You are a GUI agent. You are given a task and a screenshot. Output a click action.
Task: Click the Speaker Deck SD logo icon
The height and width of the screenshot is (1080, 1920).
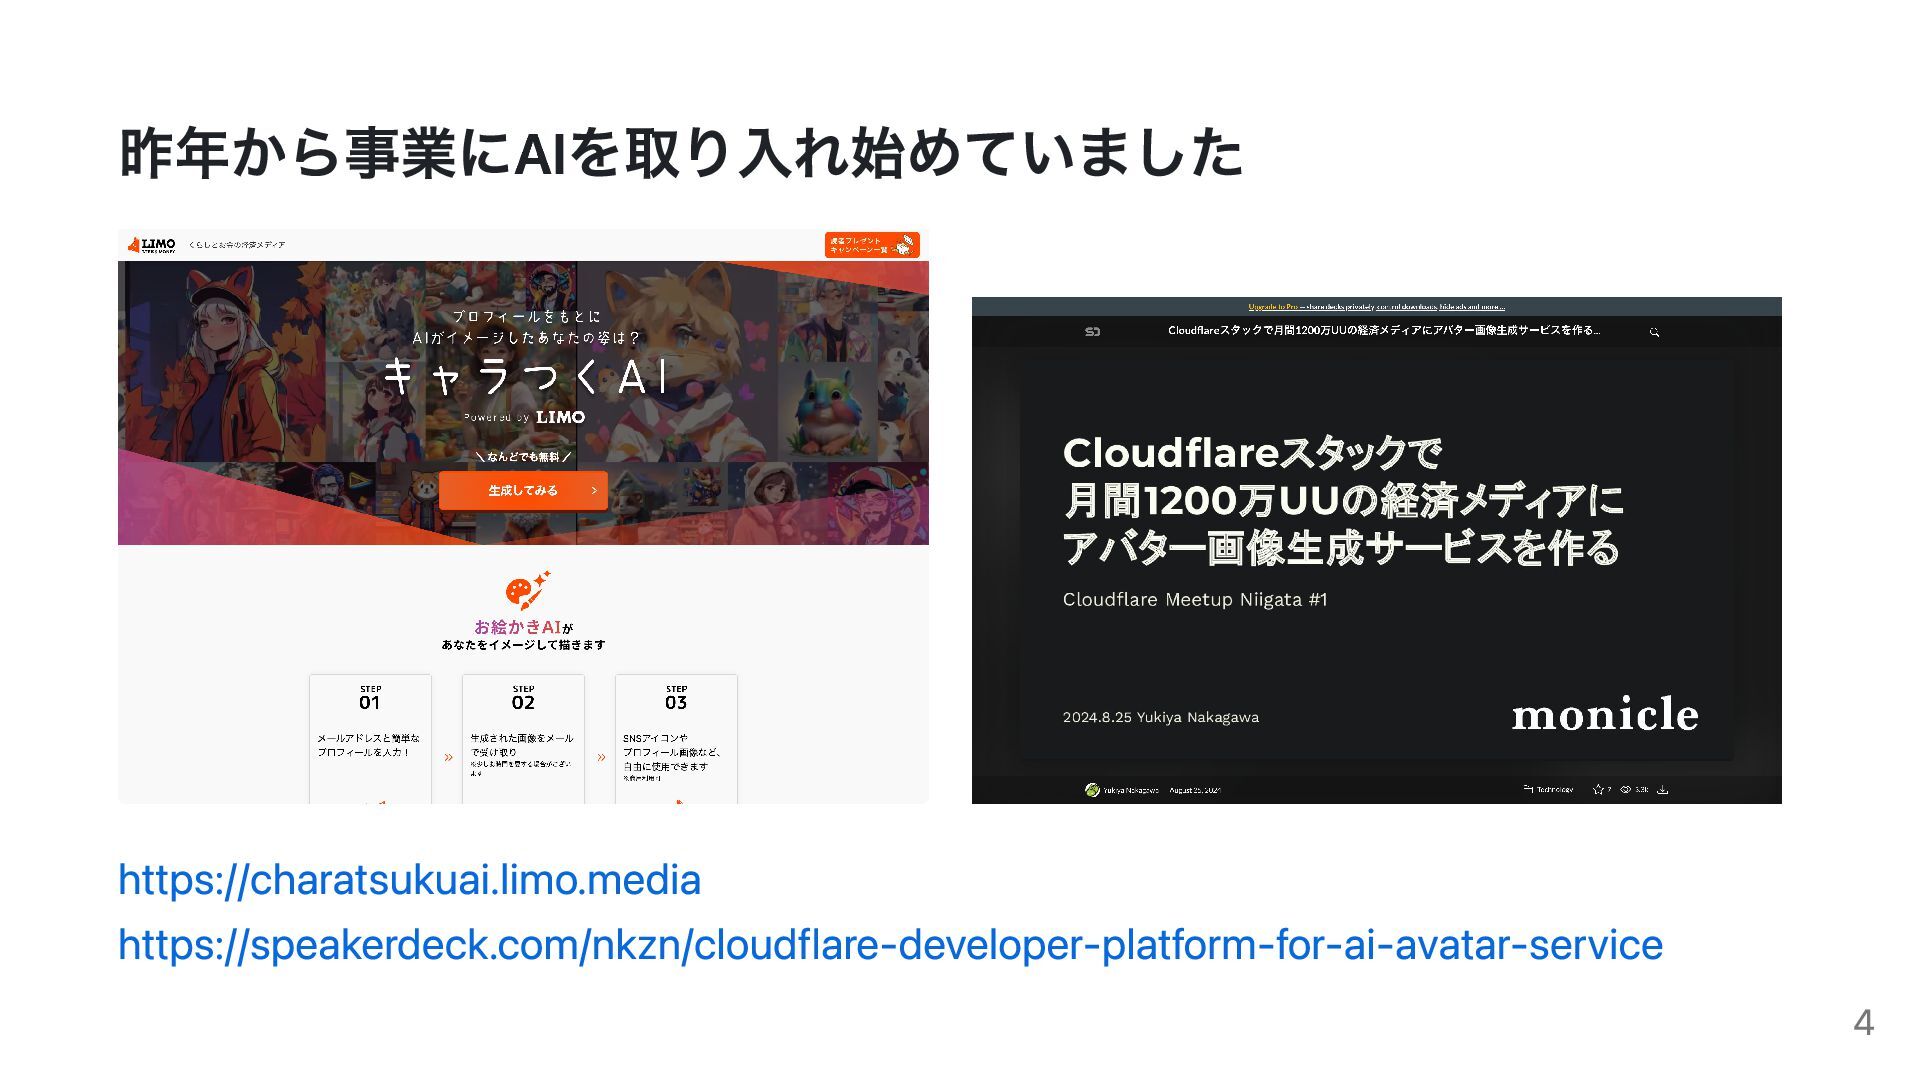(1093, 332)
